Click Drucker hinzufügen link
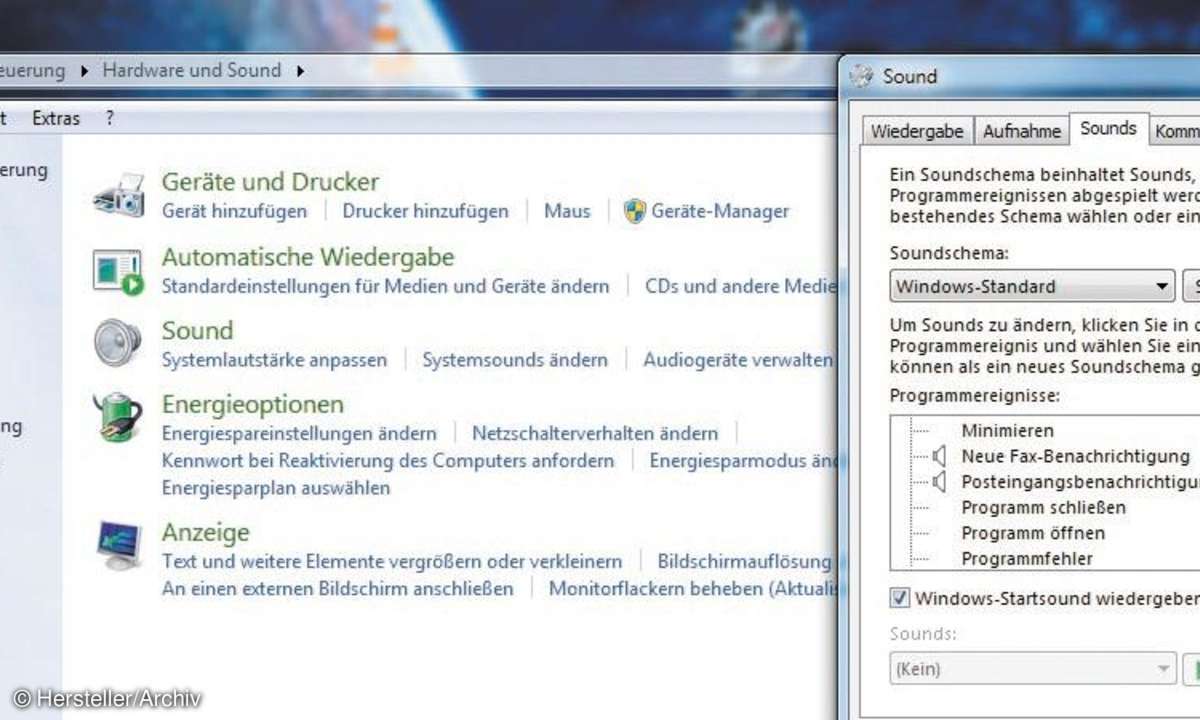1200x720 pixels. coord(425,211)
